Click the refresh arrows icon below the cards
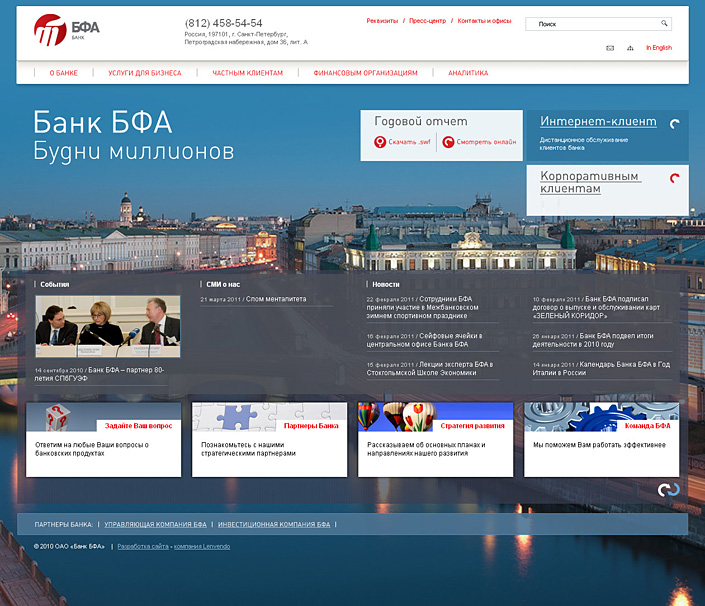The width and height of the screenshot is (705, 606). [669, 490]
